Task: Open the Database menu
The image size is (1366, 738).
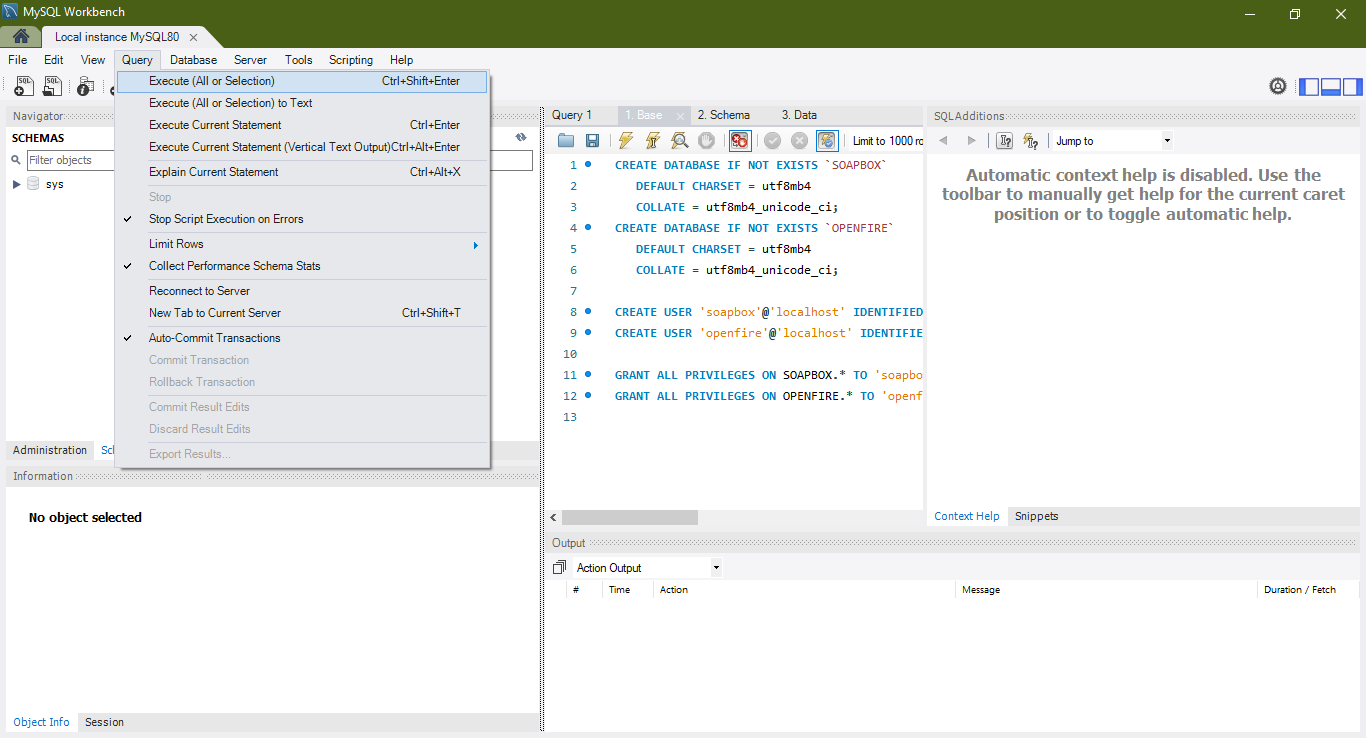Action: (x=193, y=60)
